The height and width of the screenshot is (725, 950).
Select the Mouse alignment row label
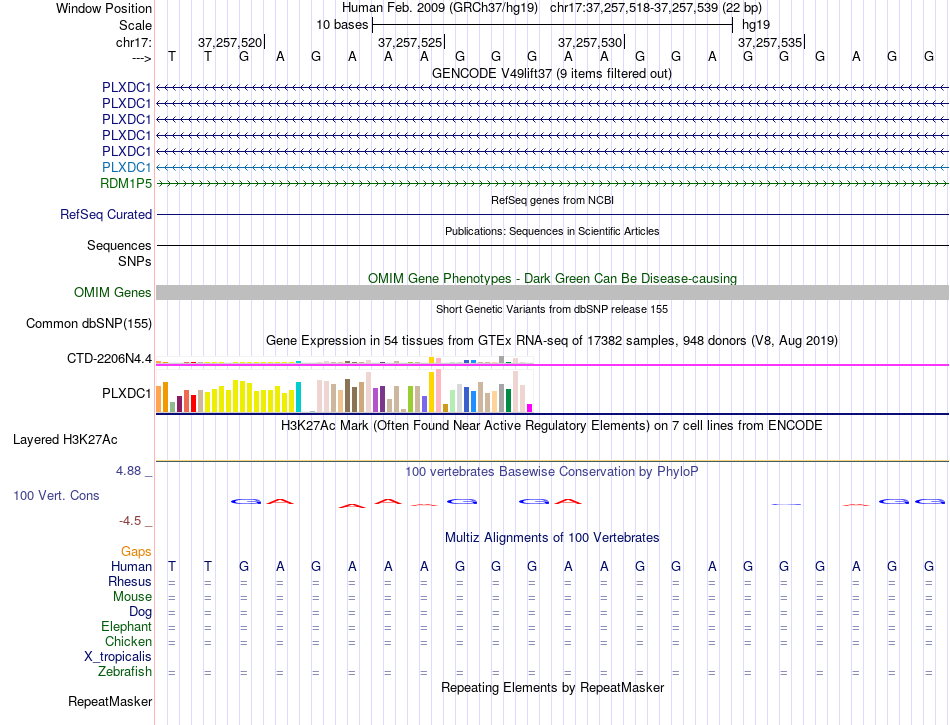pyautogui.click(x=132, y=597)
